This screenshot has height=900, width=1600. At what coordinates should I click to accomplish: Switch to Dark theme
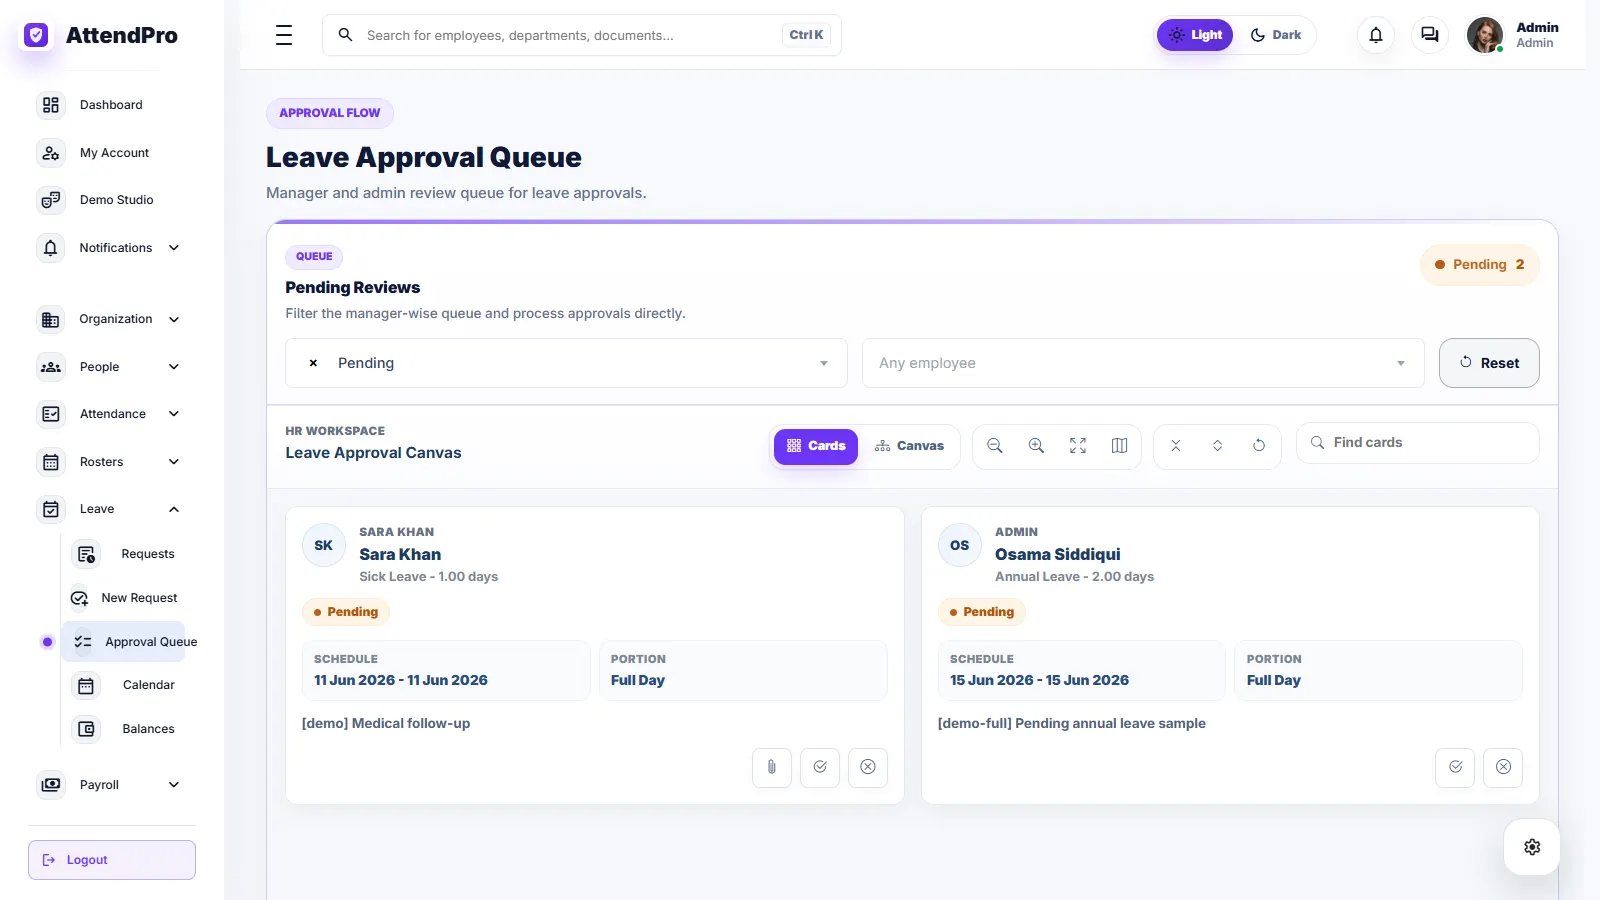(x=1276, y=35)
